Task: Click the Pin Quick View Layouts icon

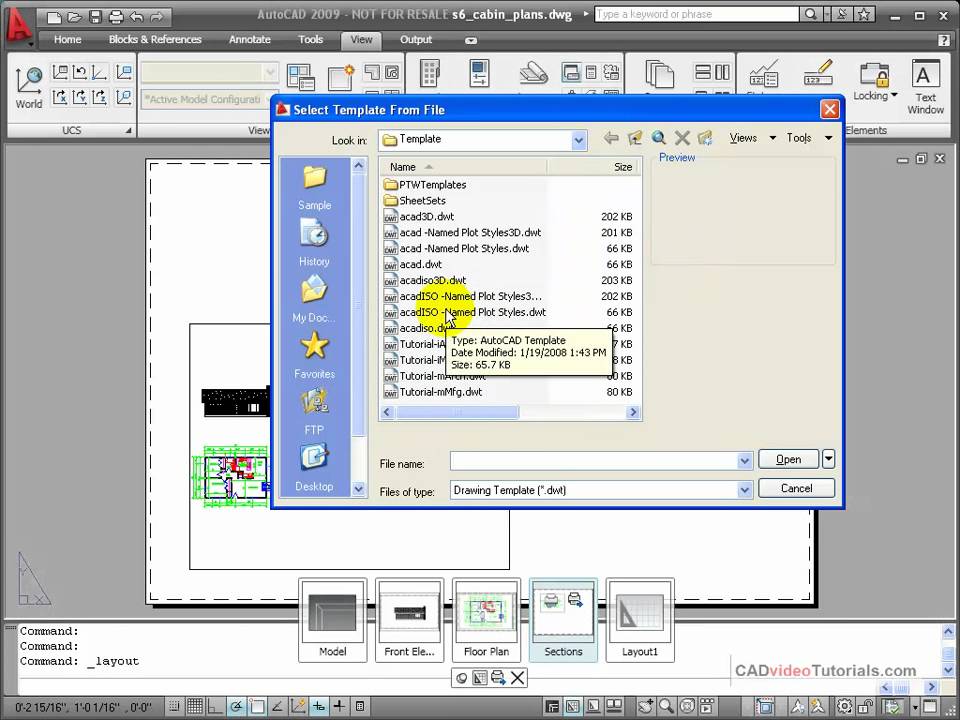Action: pos(462,678)
